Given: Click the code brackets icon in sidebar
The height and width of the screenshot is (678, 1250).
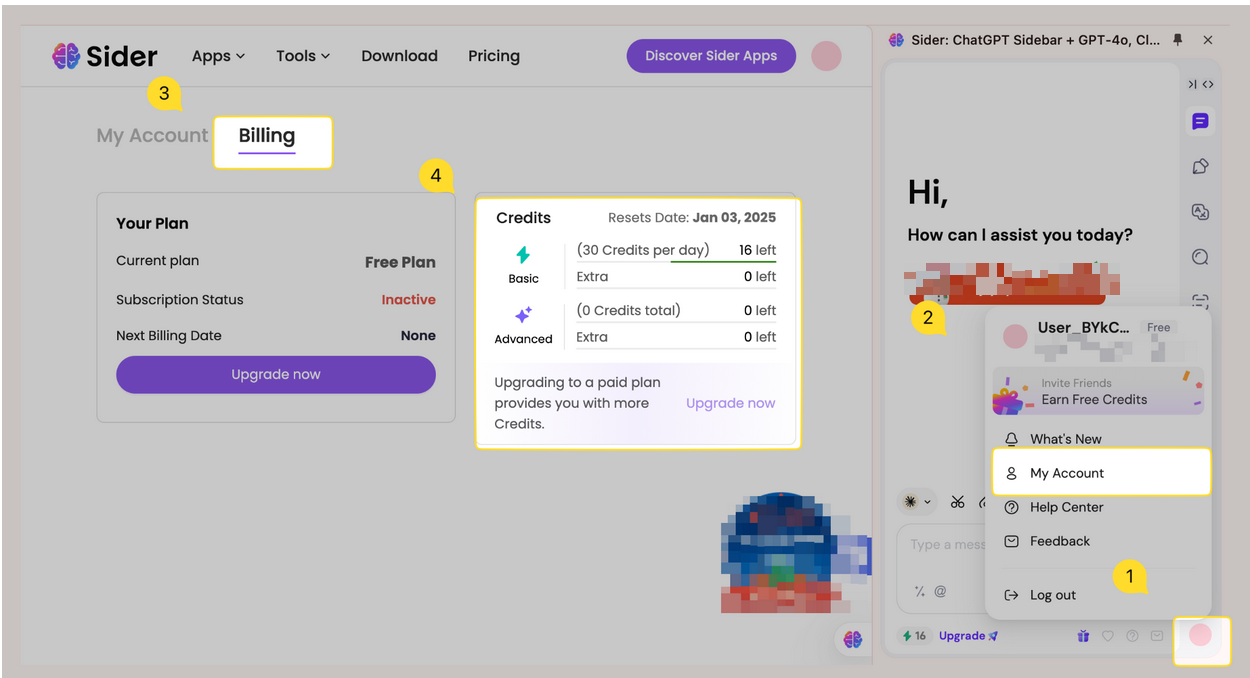Looking at the screenshot, I should click(x=1208, y=85).
